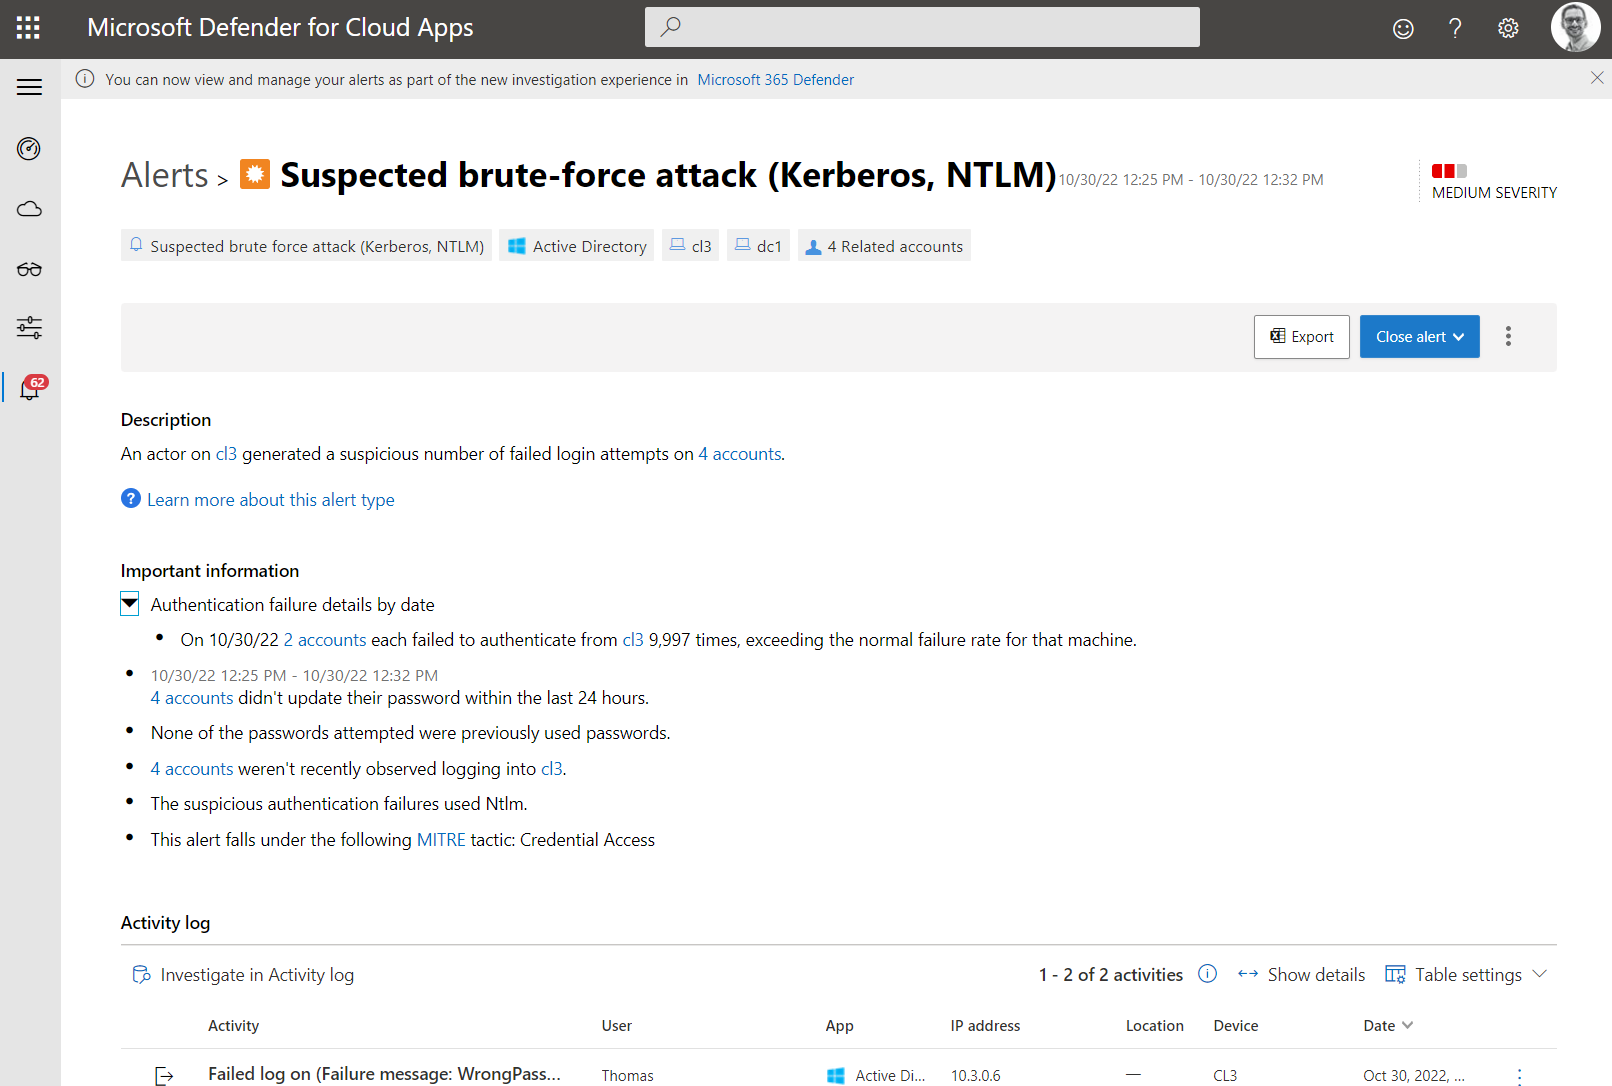This screenshot has height=1086, width=1612.
Task: Select the cl3 device tag
Action: click(x=690, y=246)
